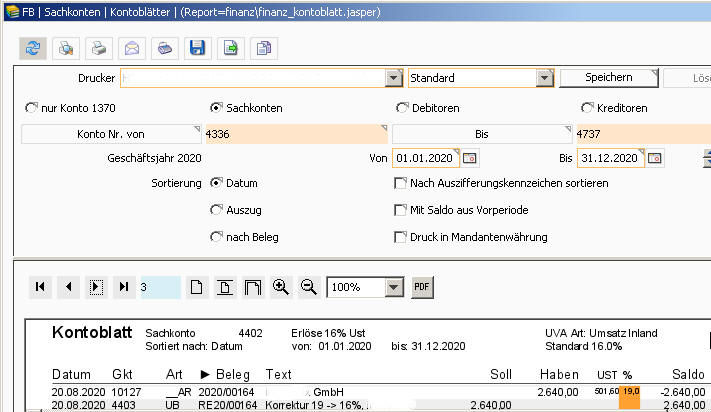This screenshot has width=711, height=412.
Task: Zoom in on the report preview
Action: 281,287
